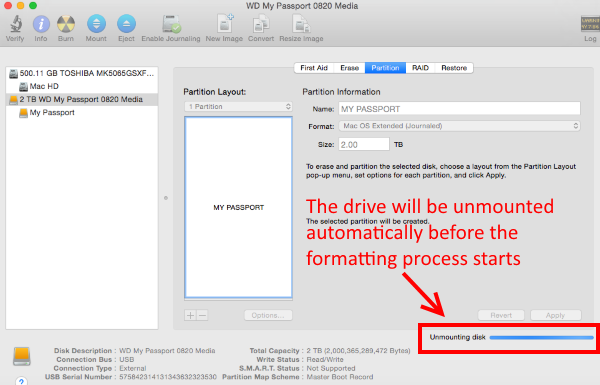The height and width of the screenshot is (385, 600).
Task: Click the Enable Journaling icon
Action: tap(171, 24)
